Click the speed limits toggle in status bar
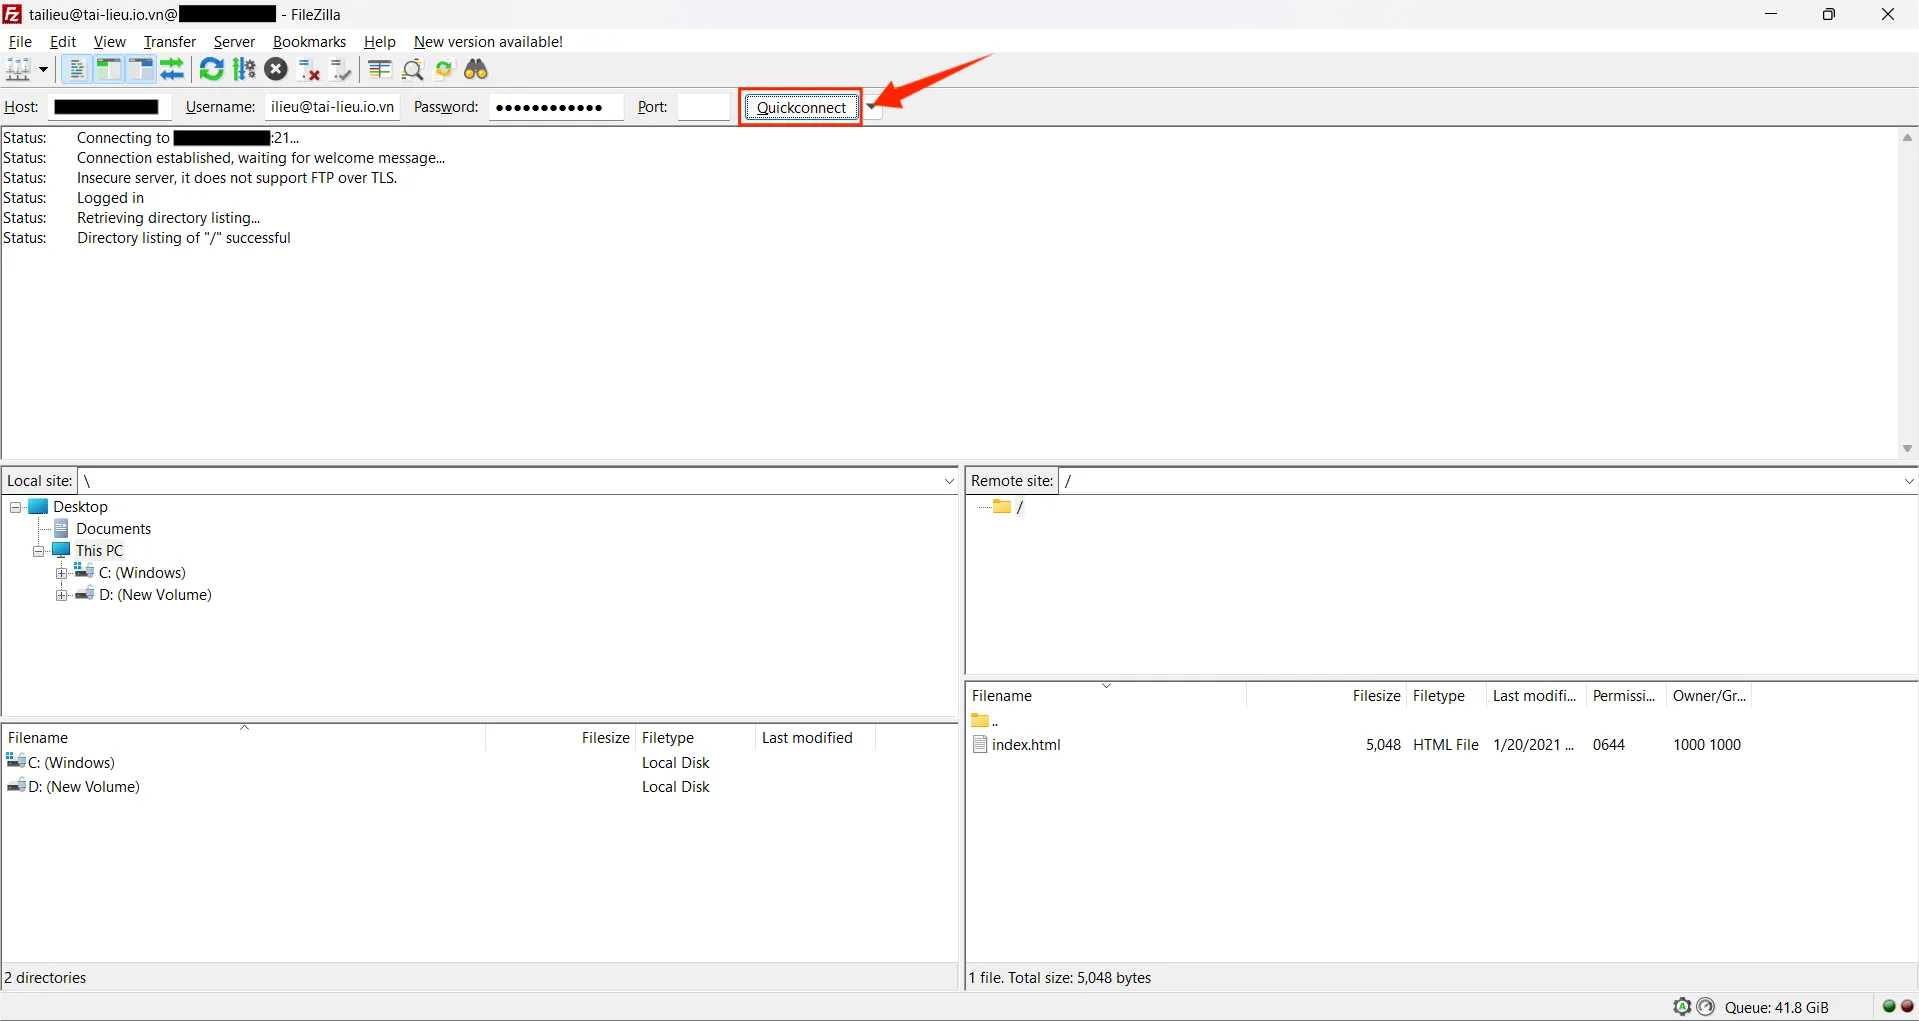This screenshot has height=1021, width=1919. point(1707,1007)
